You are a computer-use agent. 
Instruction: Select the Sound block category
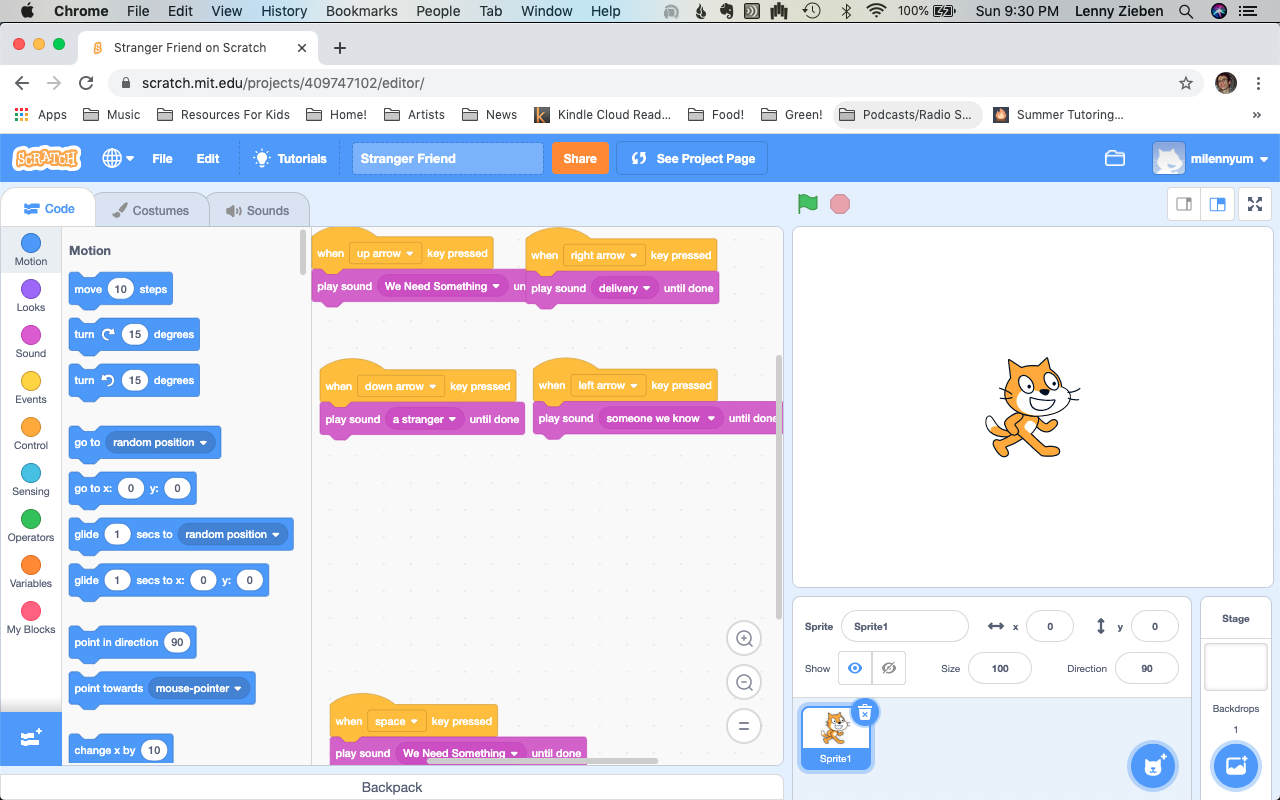(31, 341)
